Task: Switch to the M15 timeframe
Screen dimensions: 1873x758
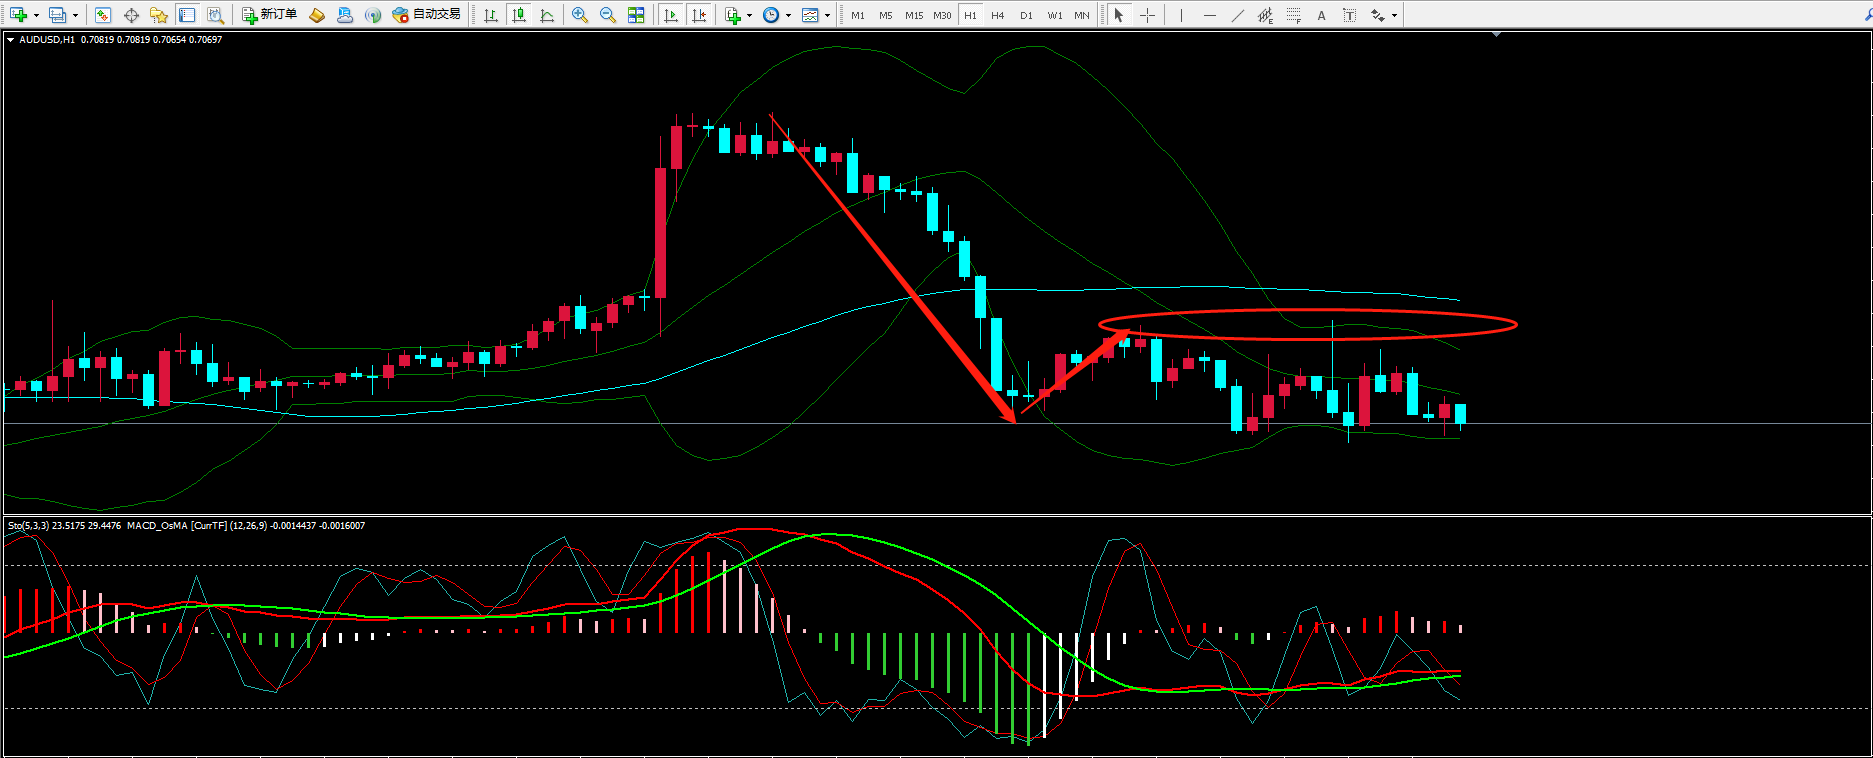Action: point(913,15)
